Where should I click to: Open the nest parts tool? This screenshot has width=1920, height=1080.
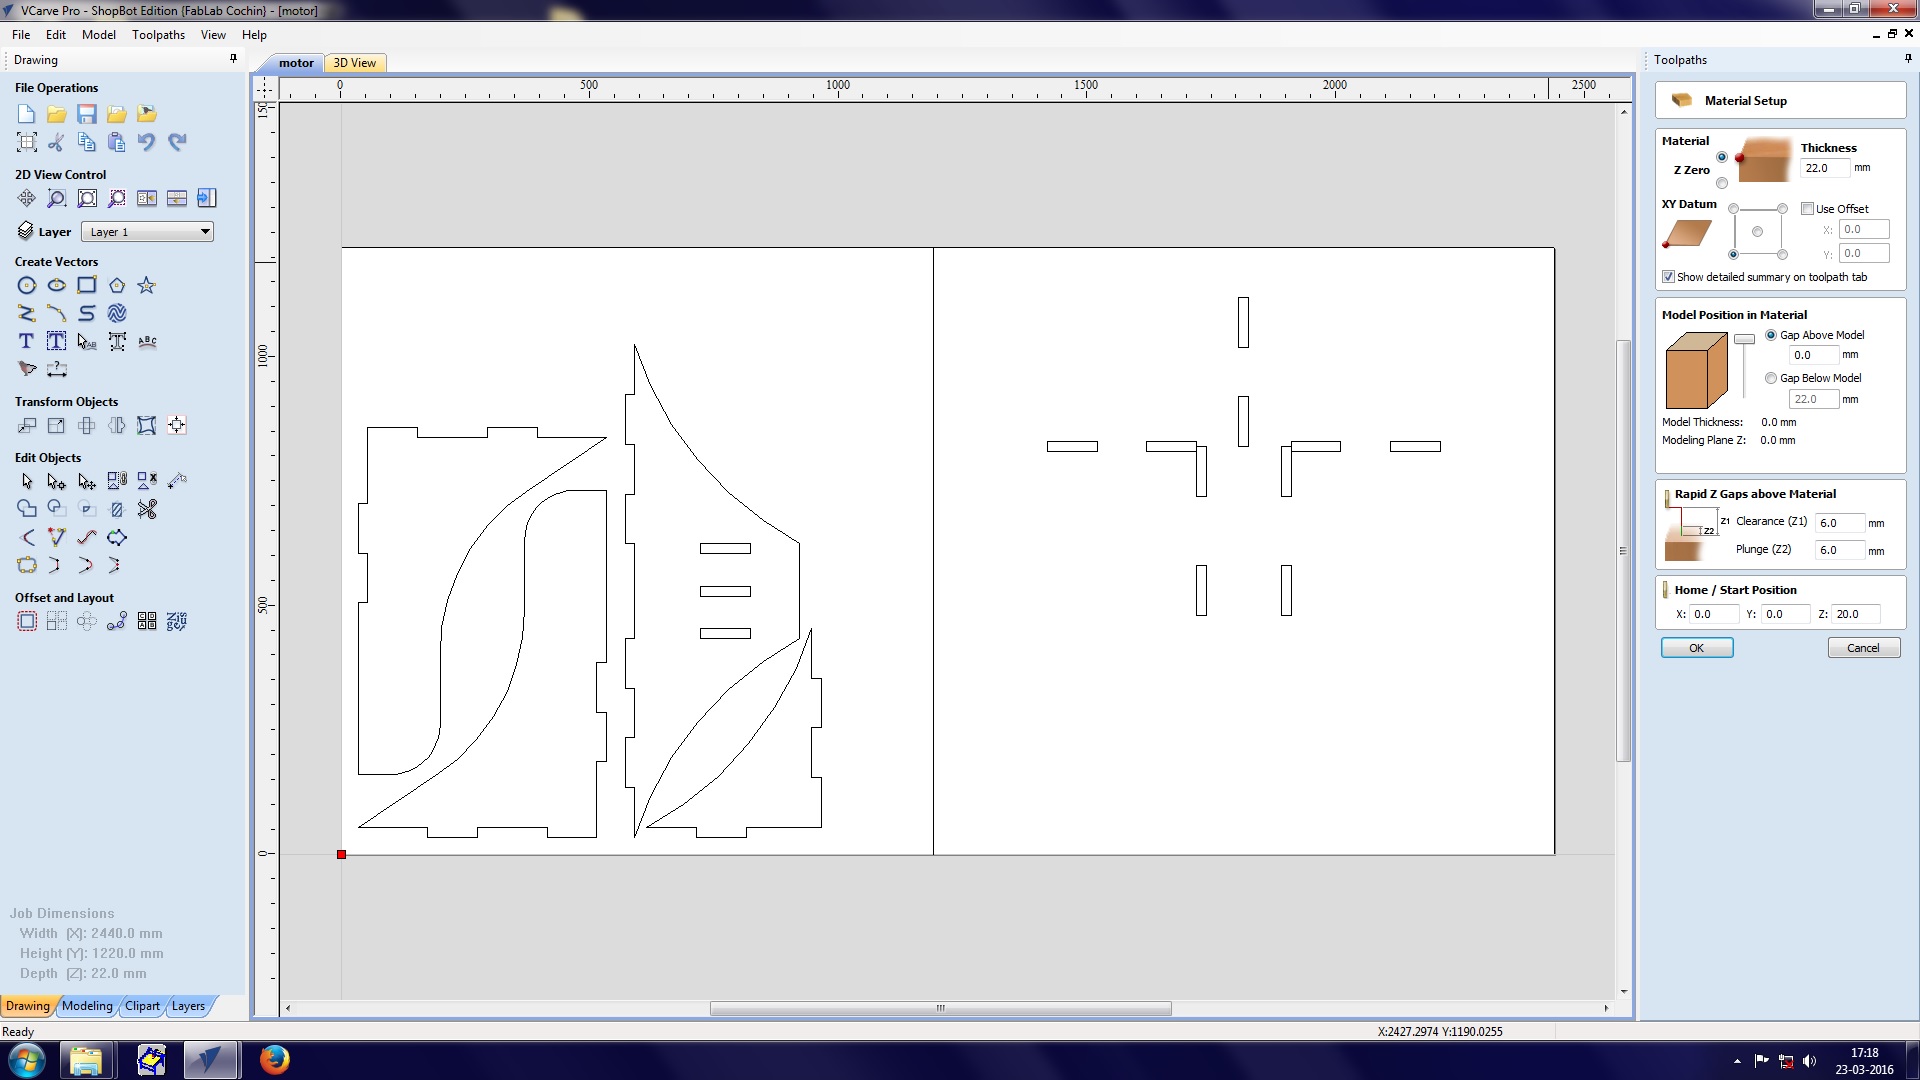coord(177,622)
